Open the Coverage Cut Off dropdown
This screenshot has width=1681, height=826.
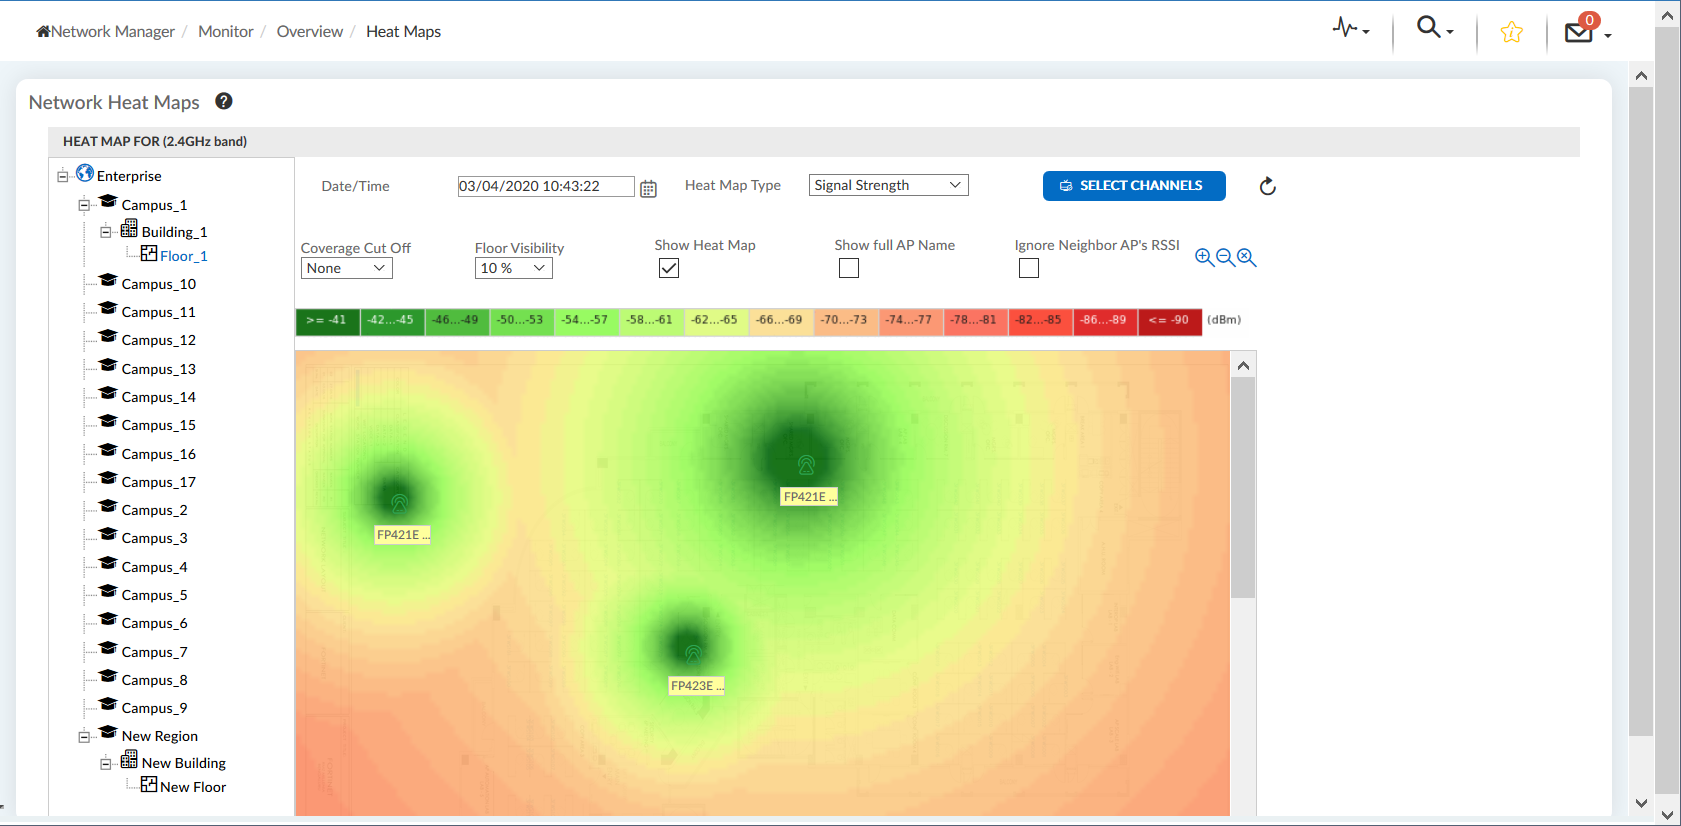[x=346, y=268]
